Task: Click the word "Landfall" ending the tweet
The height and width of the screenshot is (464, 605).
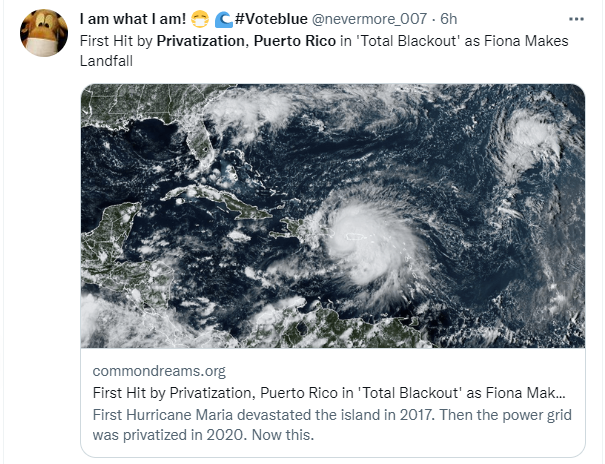Action: (107, 61)
